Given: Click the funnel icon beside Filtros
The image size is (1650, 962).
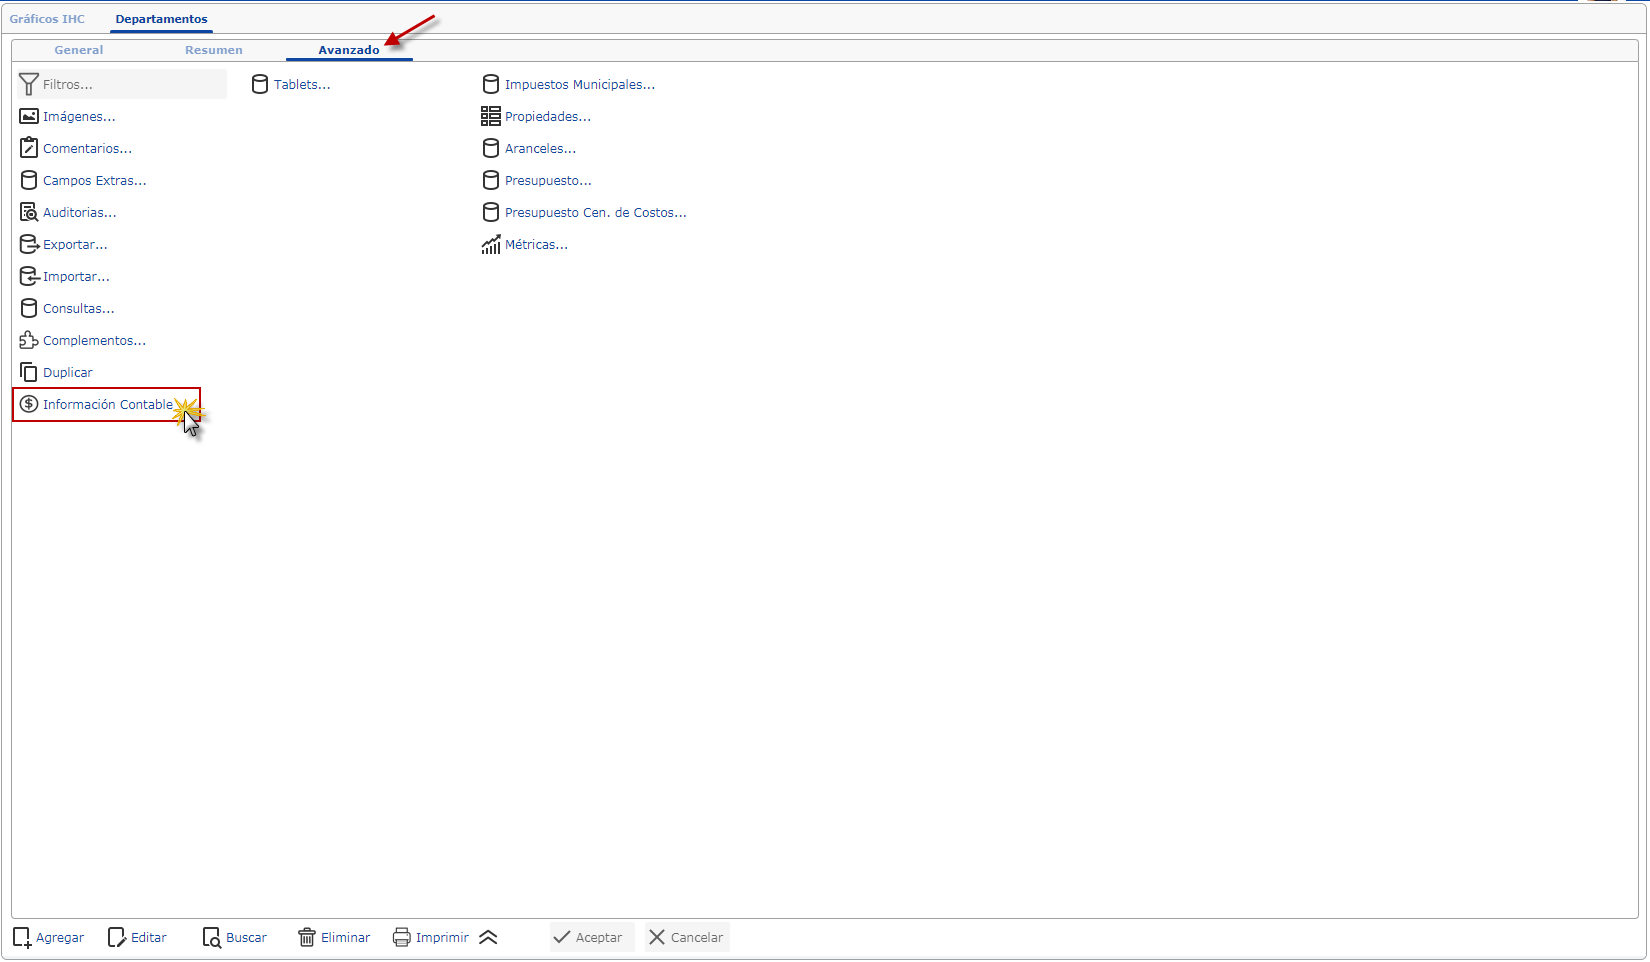Looking at the screenshot, I should pyautogui.click(x=29, y=85).
